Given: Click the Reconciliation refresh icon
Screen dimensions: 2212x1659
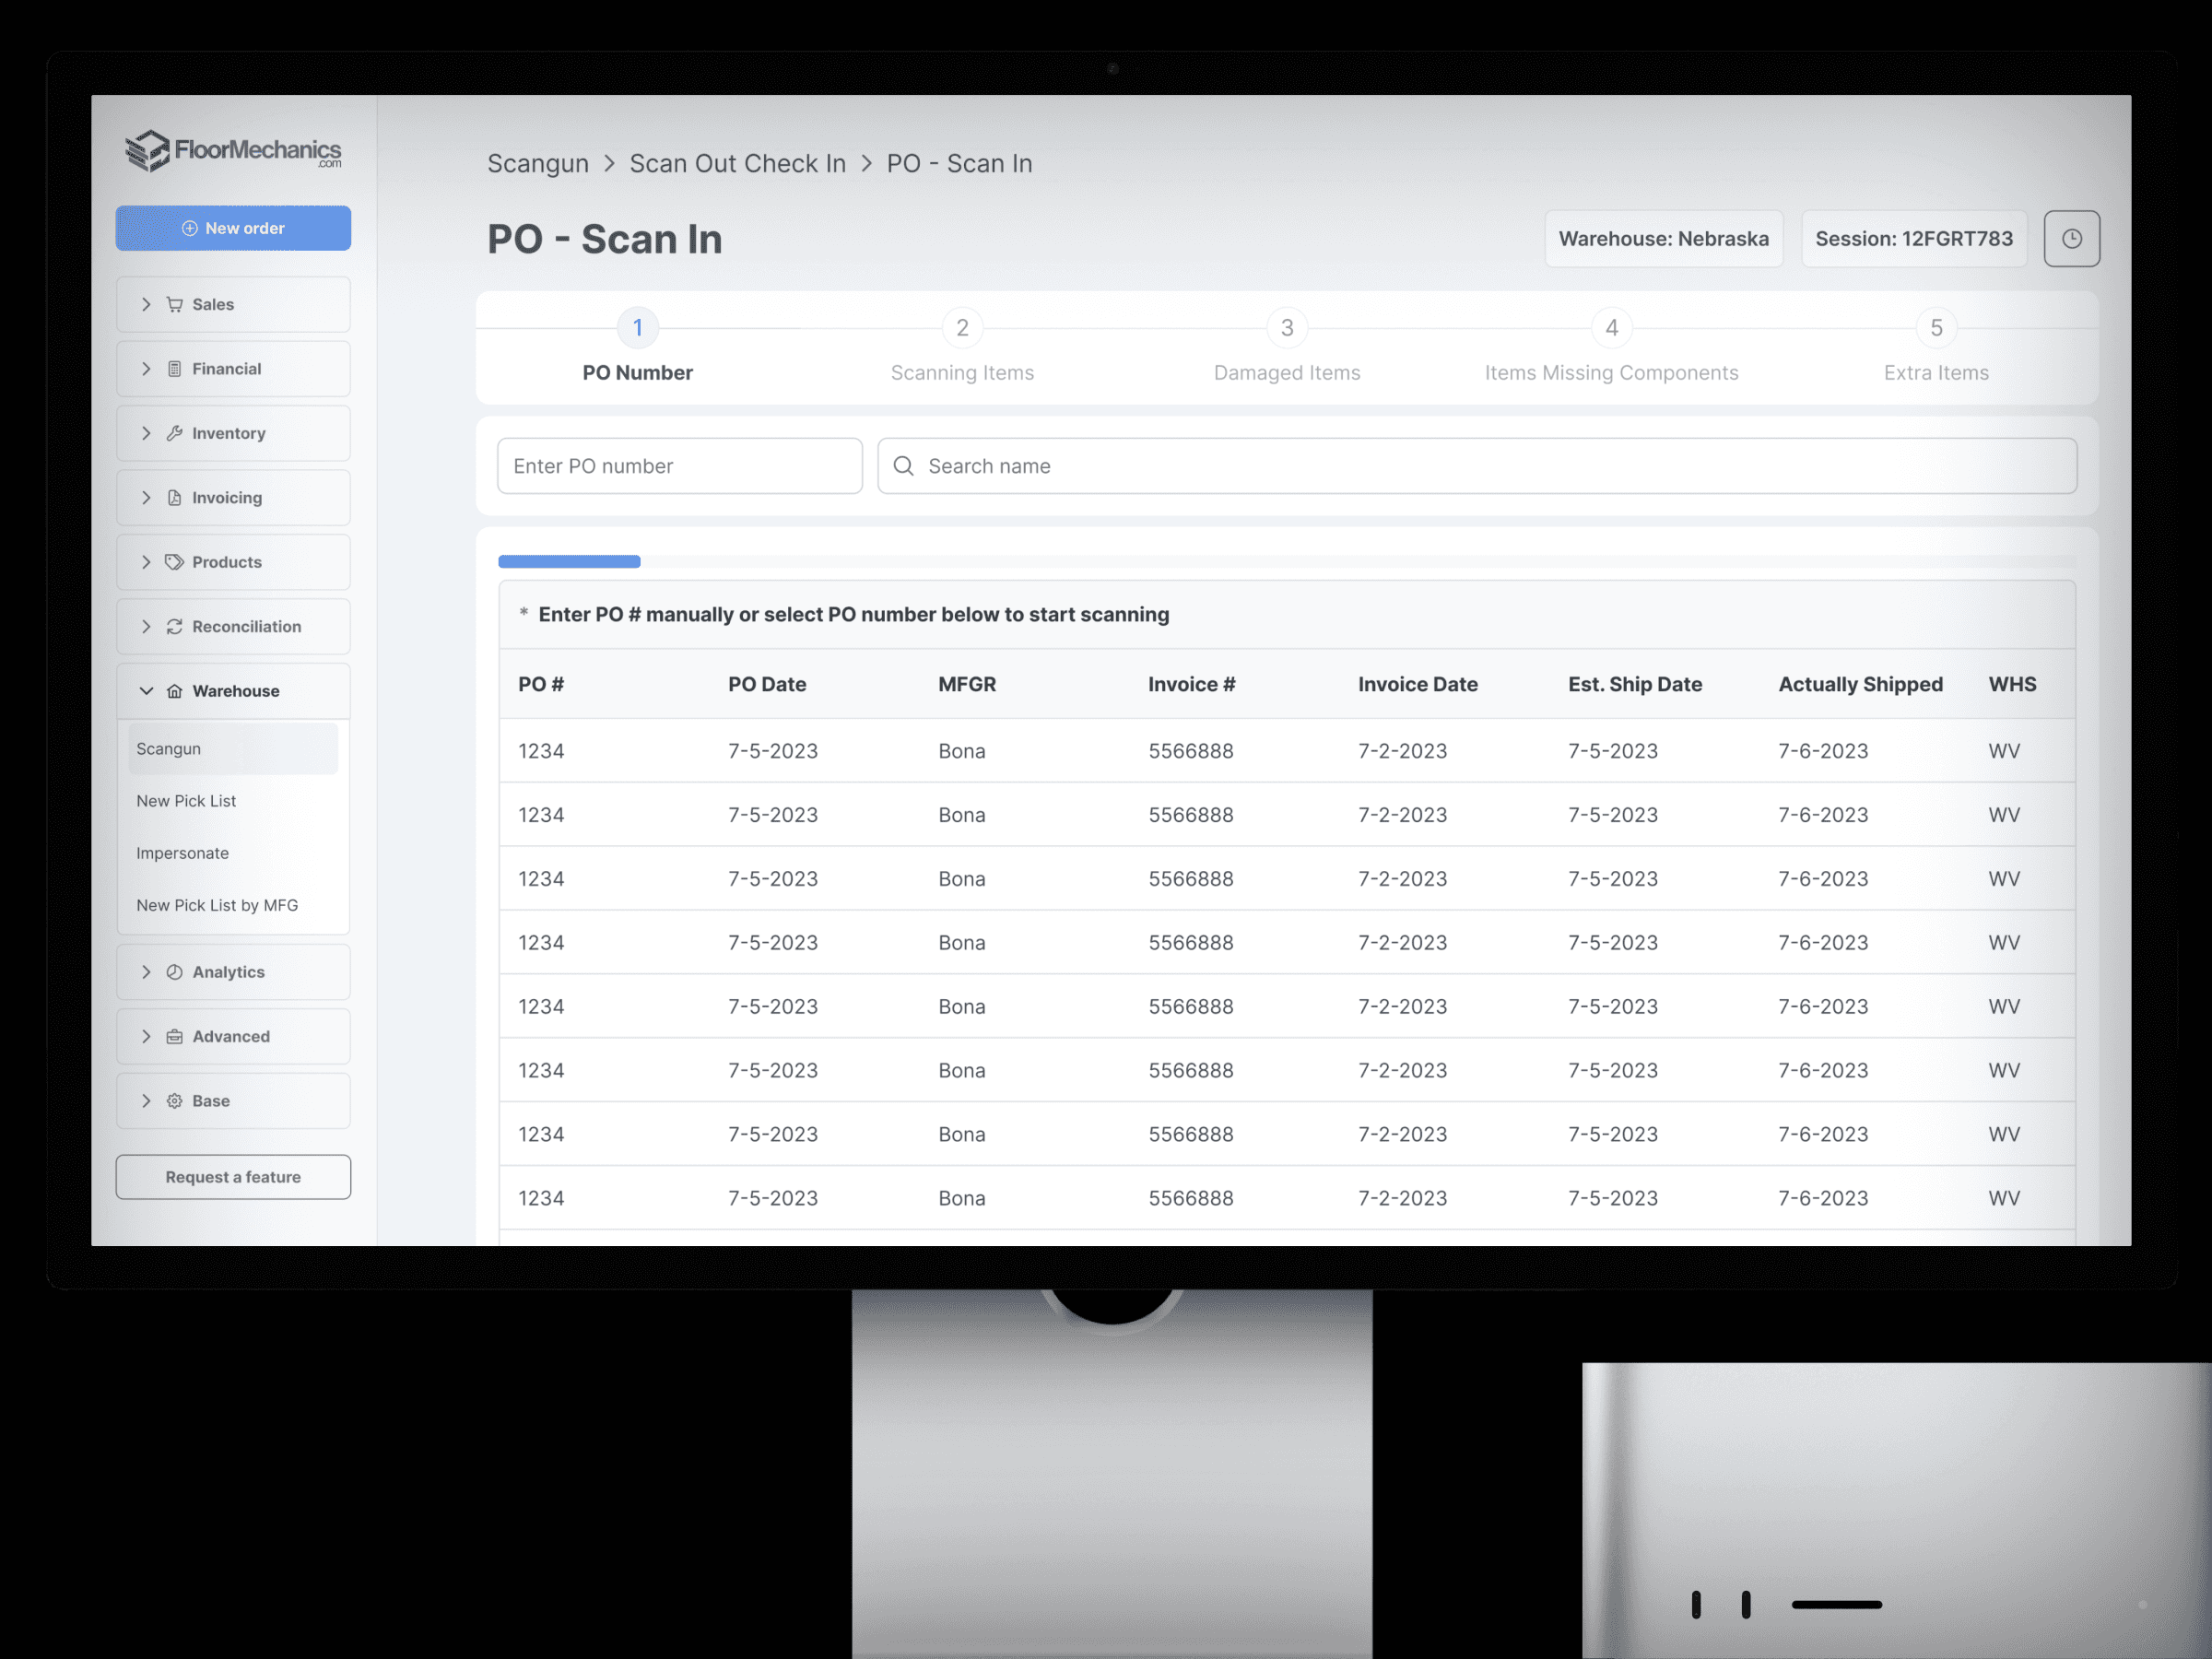Looking at the screenshot, I should point(175,626).
